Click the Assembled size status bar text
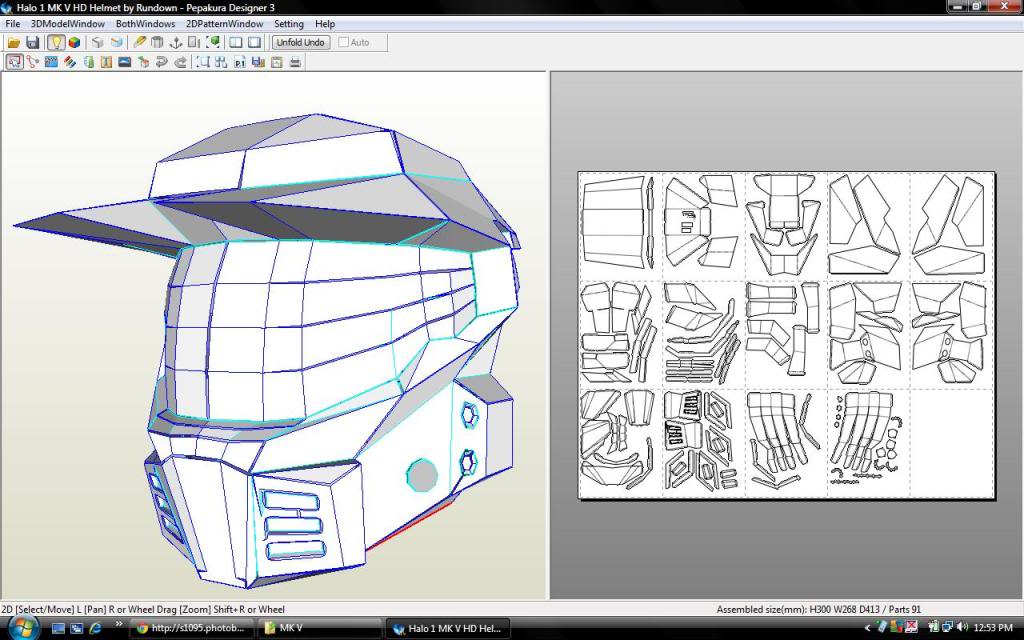Image resolution: width=1024 pixels, height=640 pixels. coord(818,609)
